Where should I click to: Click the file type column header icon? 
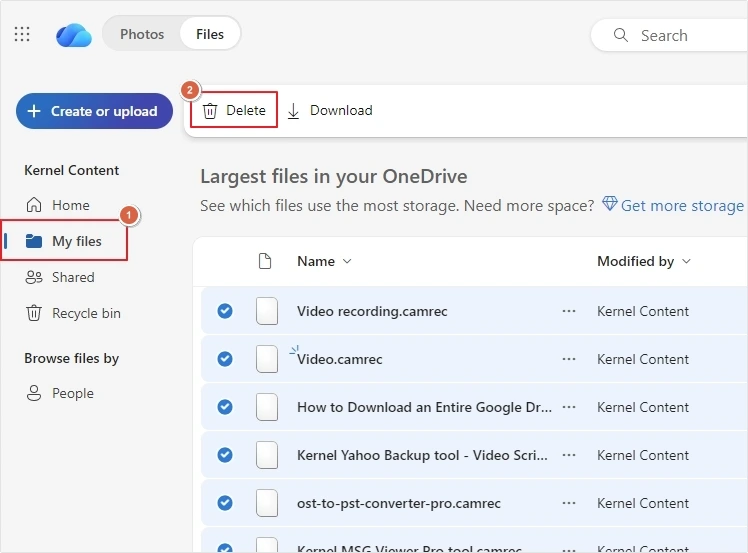click(265, 261)
